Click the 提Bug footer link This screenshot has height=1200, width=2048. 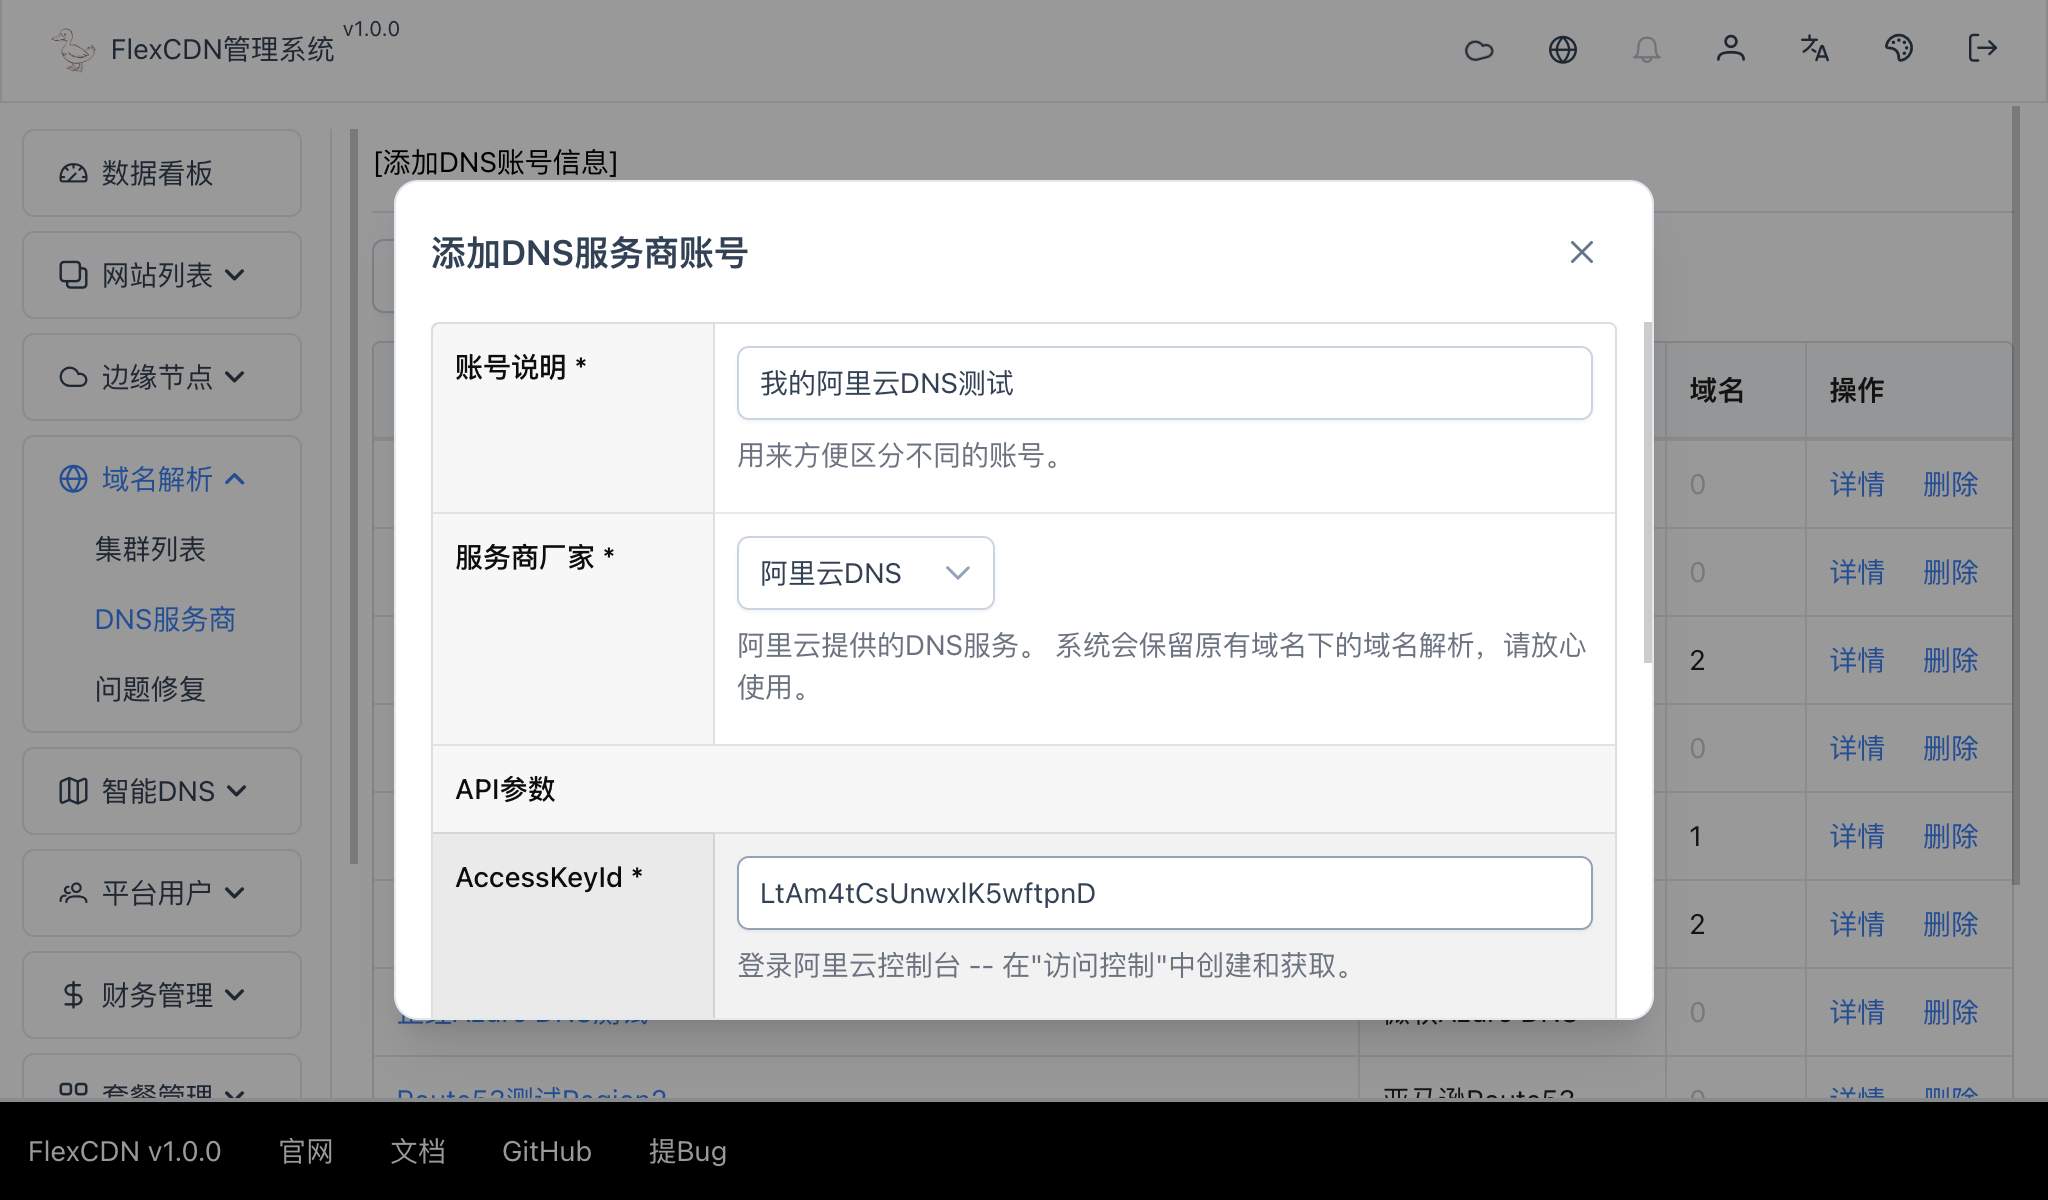pyautogui.click(x=687, y=1151)
